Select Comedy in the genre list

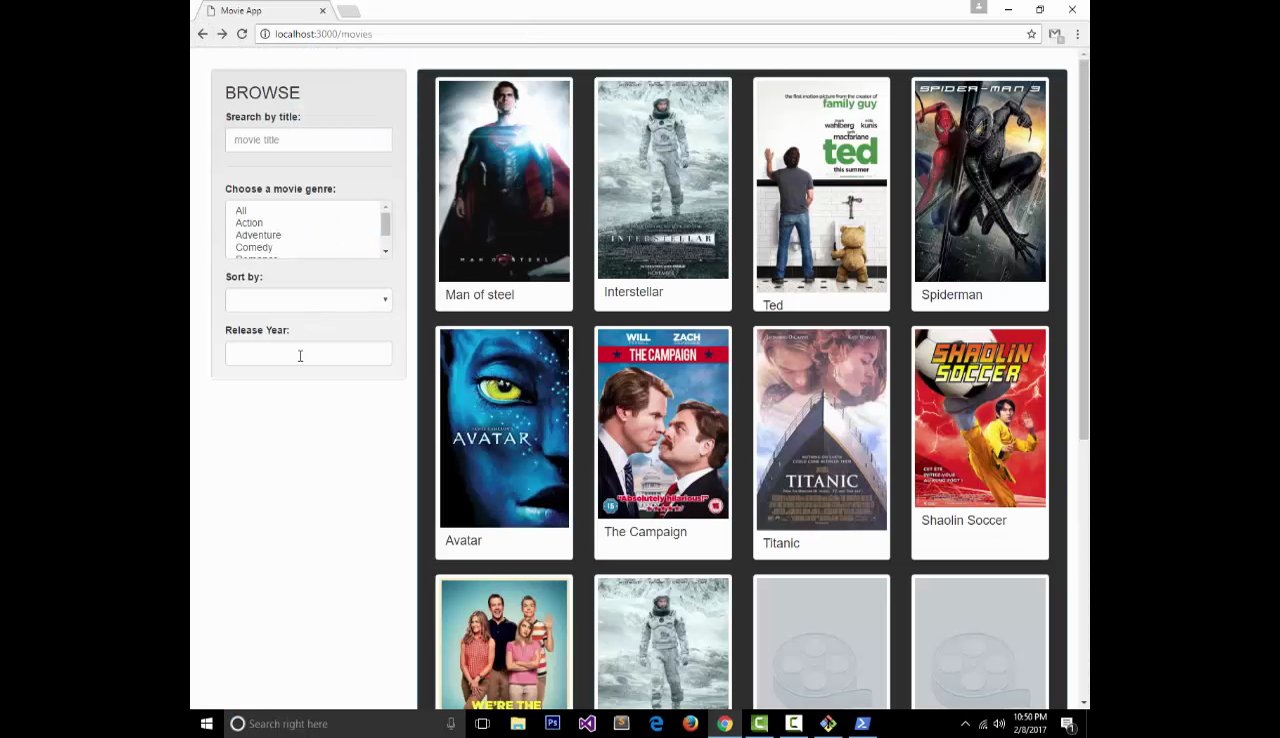254,247
